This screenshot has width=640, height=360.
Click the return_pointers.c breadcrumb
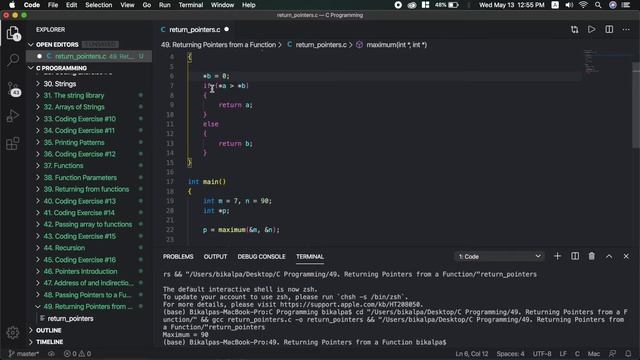pos(321,45)
